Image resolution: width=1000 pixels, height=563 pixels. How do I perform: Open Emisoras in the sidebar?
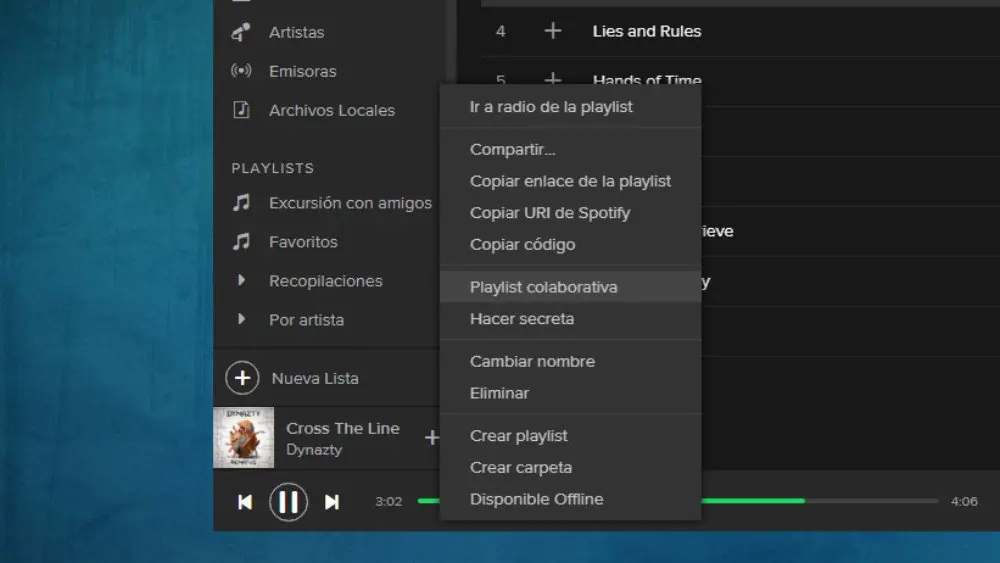(x=302, y=71)
